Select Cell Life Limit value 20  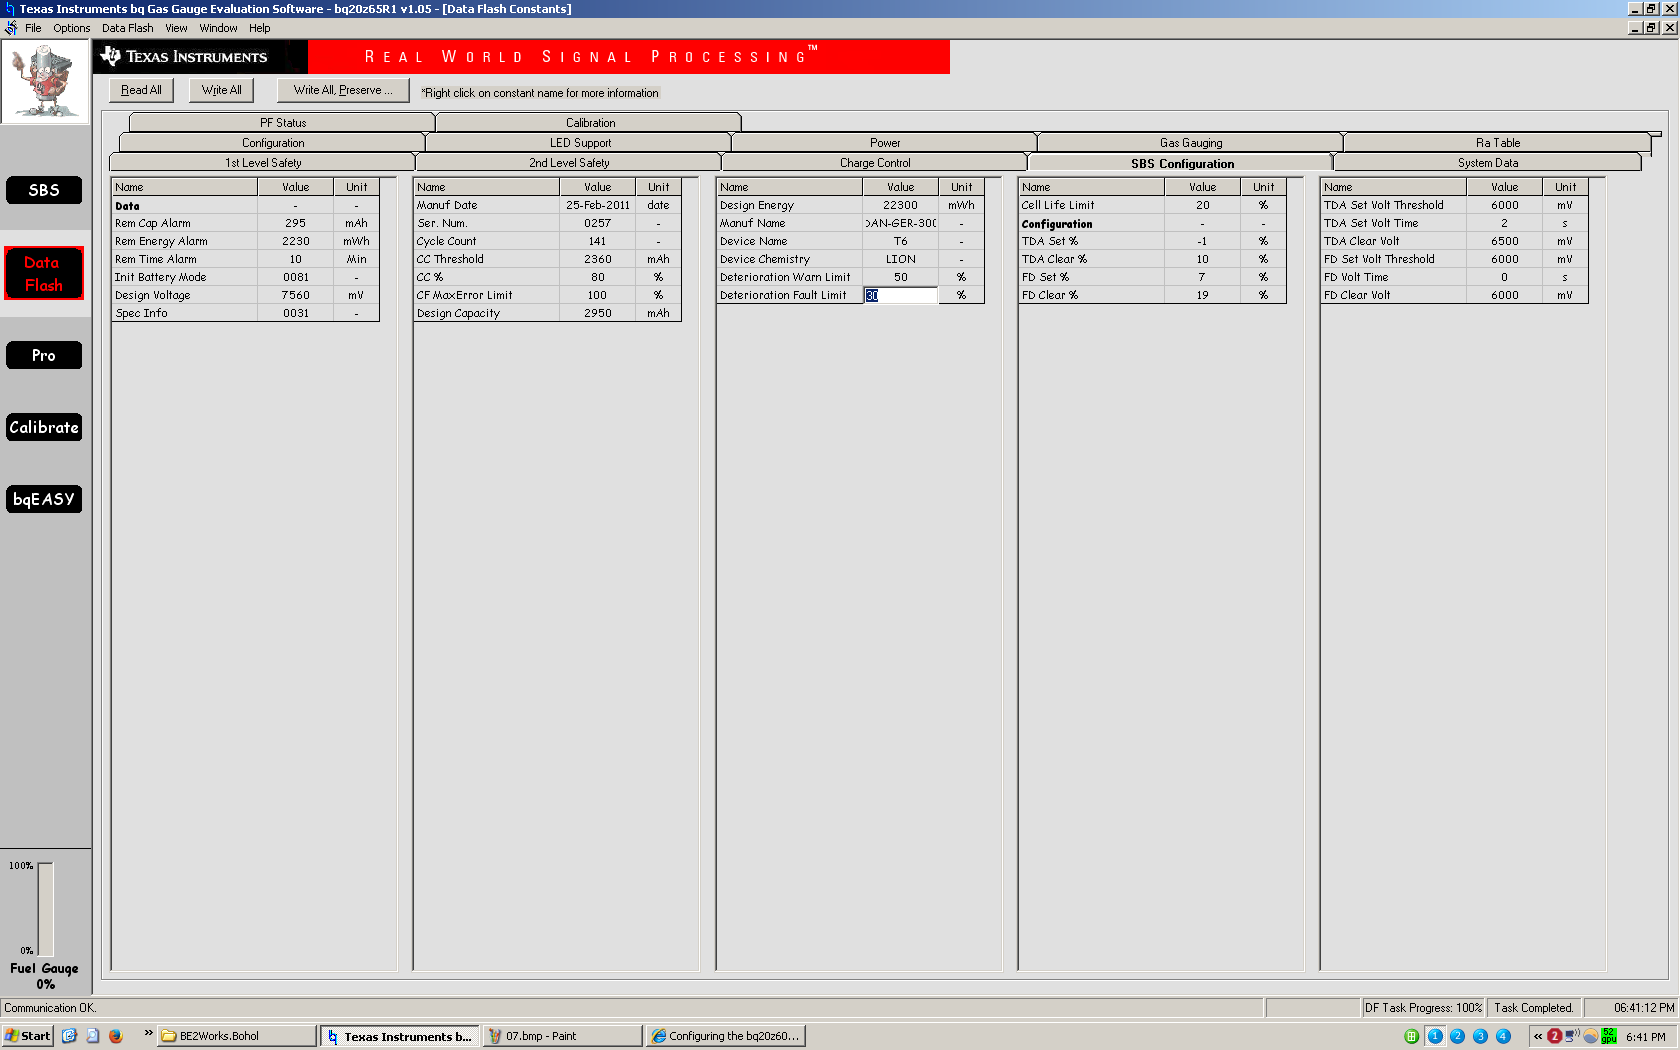1202,205
